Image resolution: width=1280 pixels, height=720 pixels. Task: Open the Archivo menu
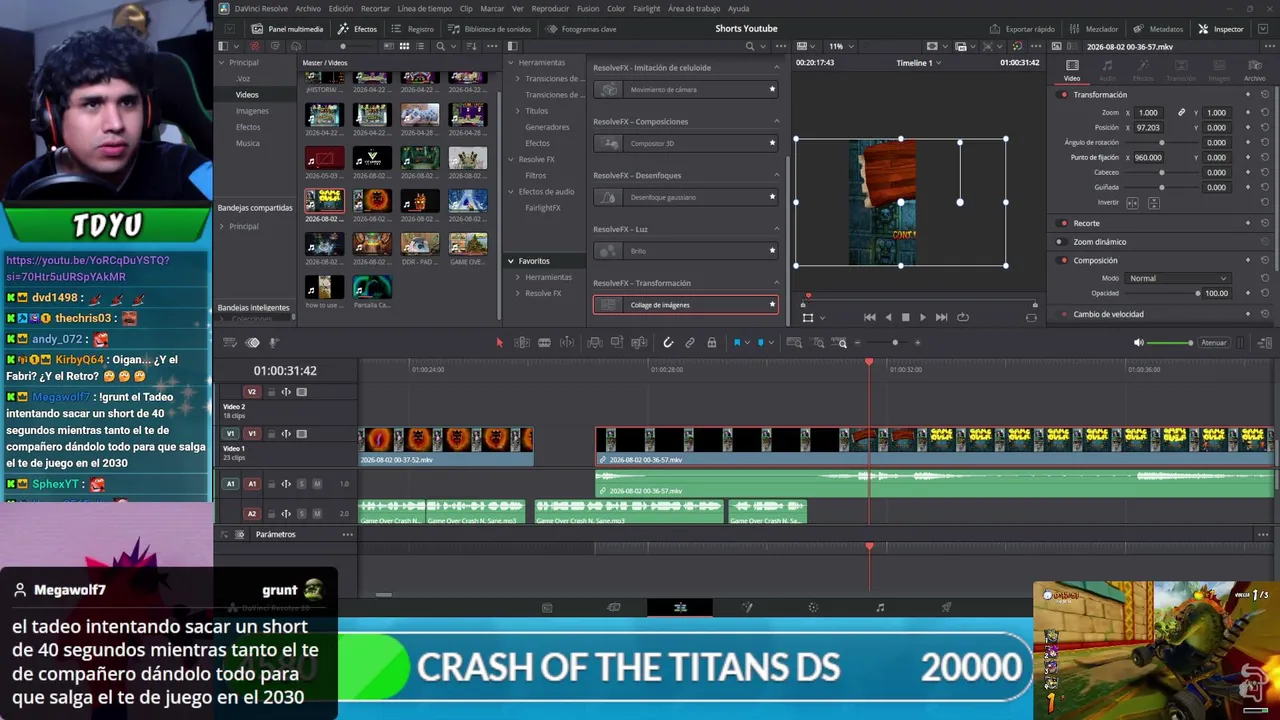pyautogui.click(x=308, y=9)
